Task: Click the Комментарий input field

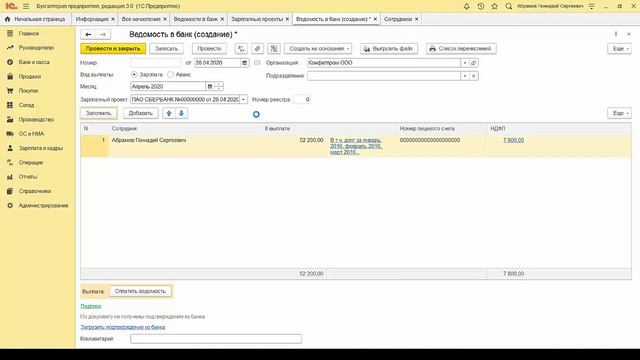Action: pos(216,339)
